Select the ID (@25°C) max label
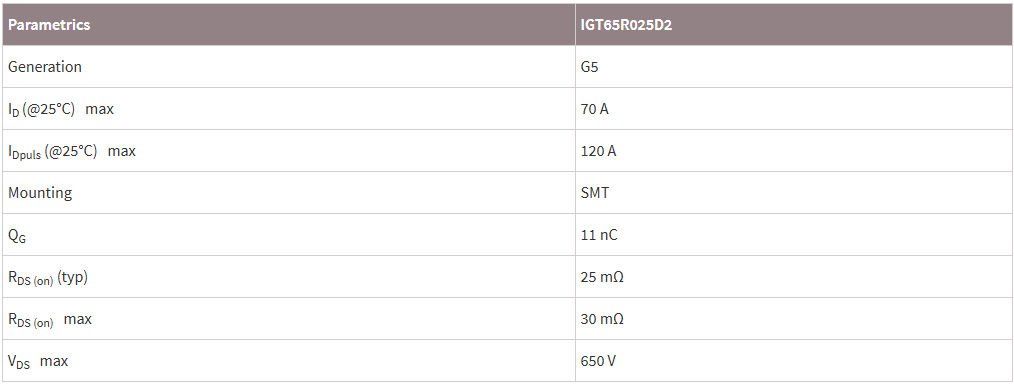Image resolution: width=1014 pixels, height=385 pixels. 61,109
